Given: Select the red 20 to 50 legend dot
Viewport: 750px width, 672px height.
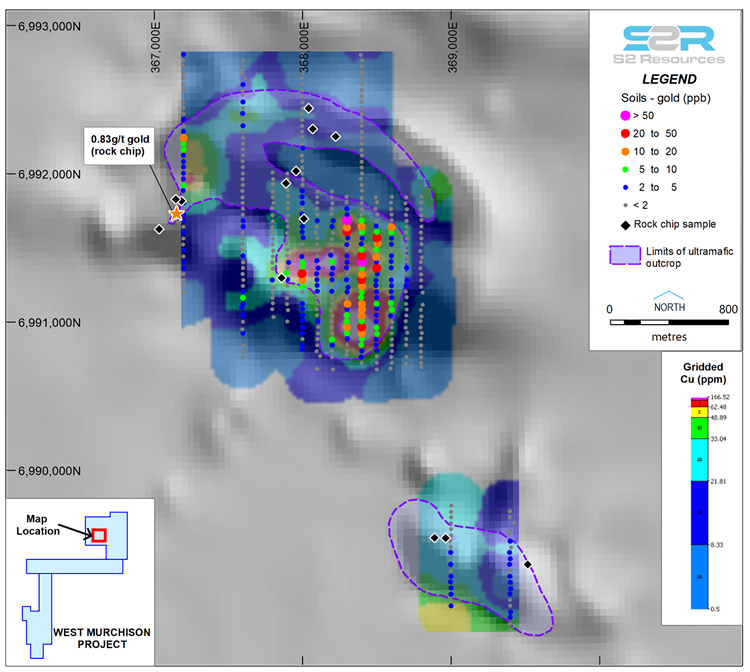Looking at the screenshot, I should 625,133.
